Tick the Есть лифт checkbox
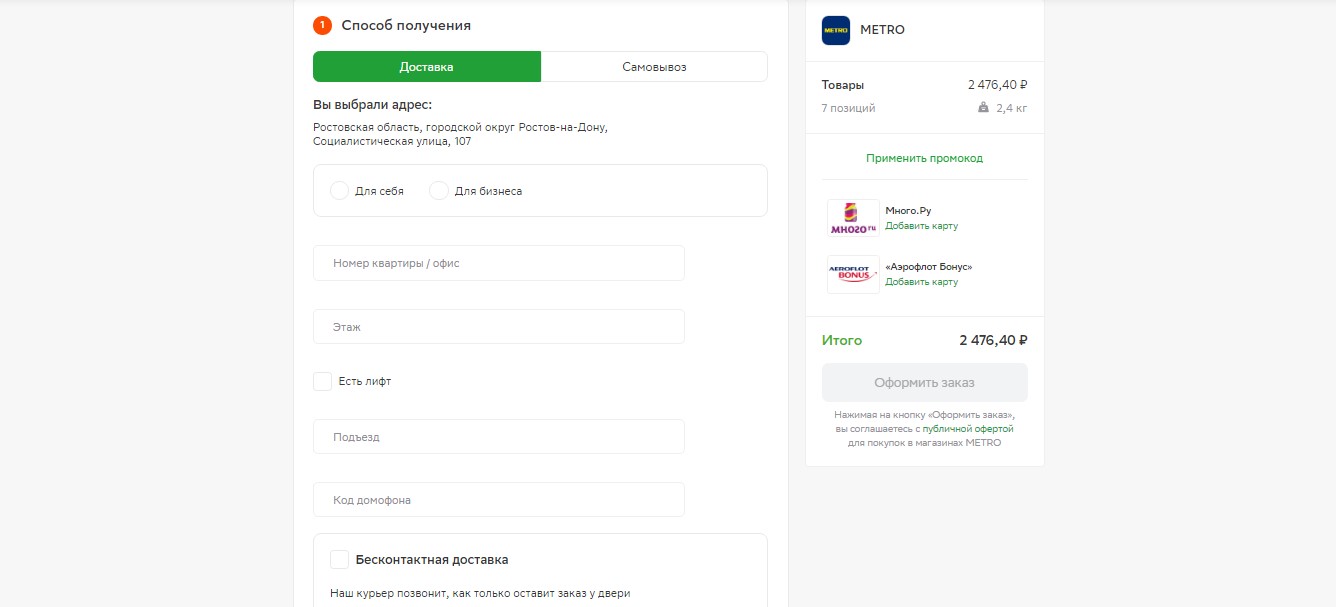The image size is (1336, 607). click(322, 381)
